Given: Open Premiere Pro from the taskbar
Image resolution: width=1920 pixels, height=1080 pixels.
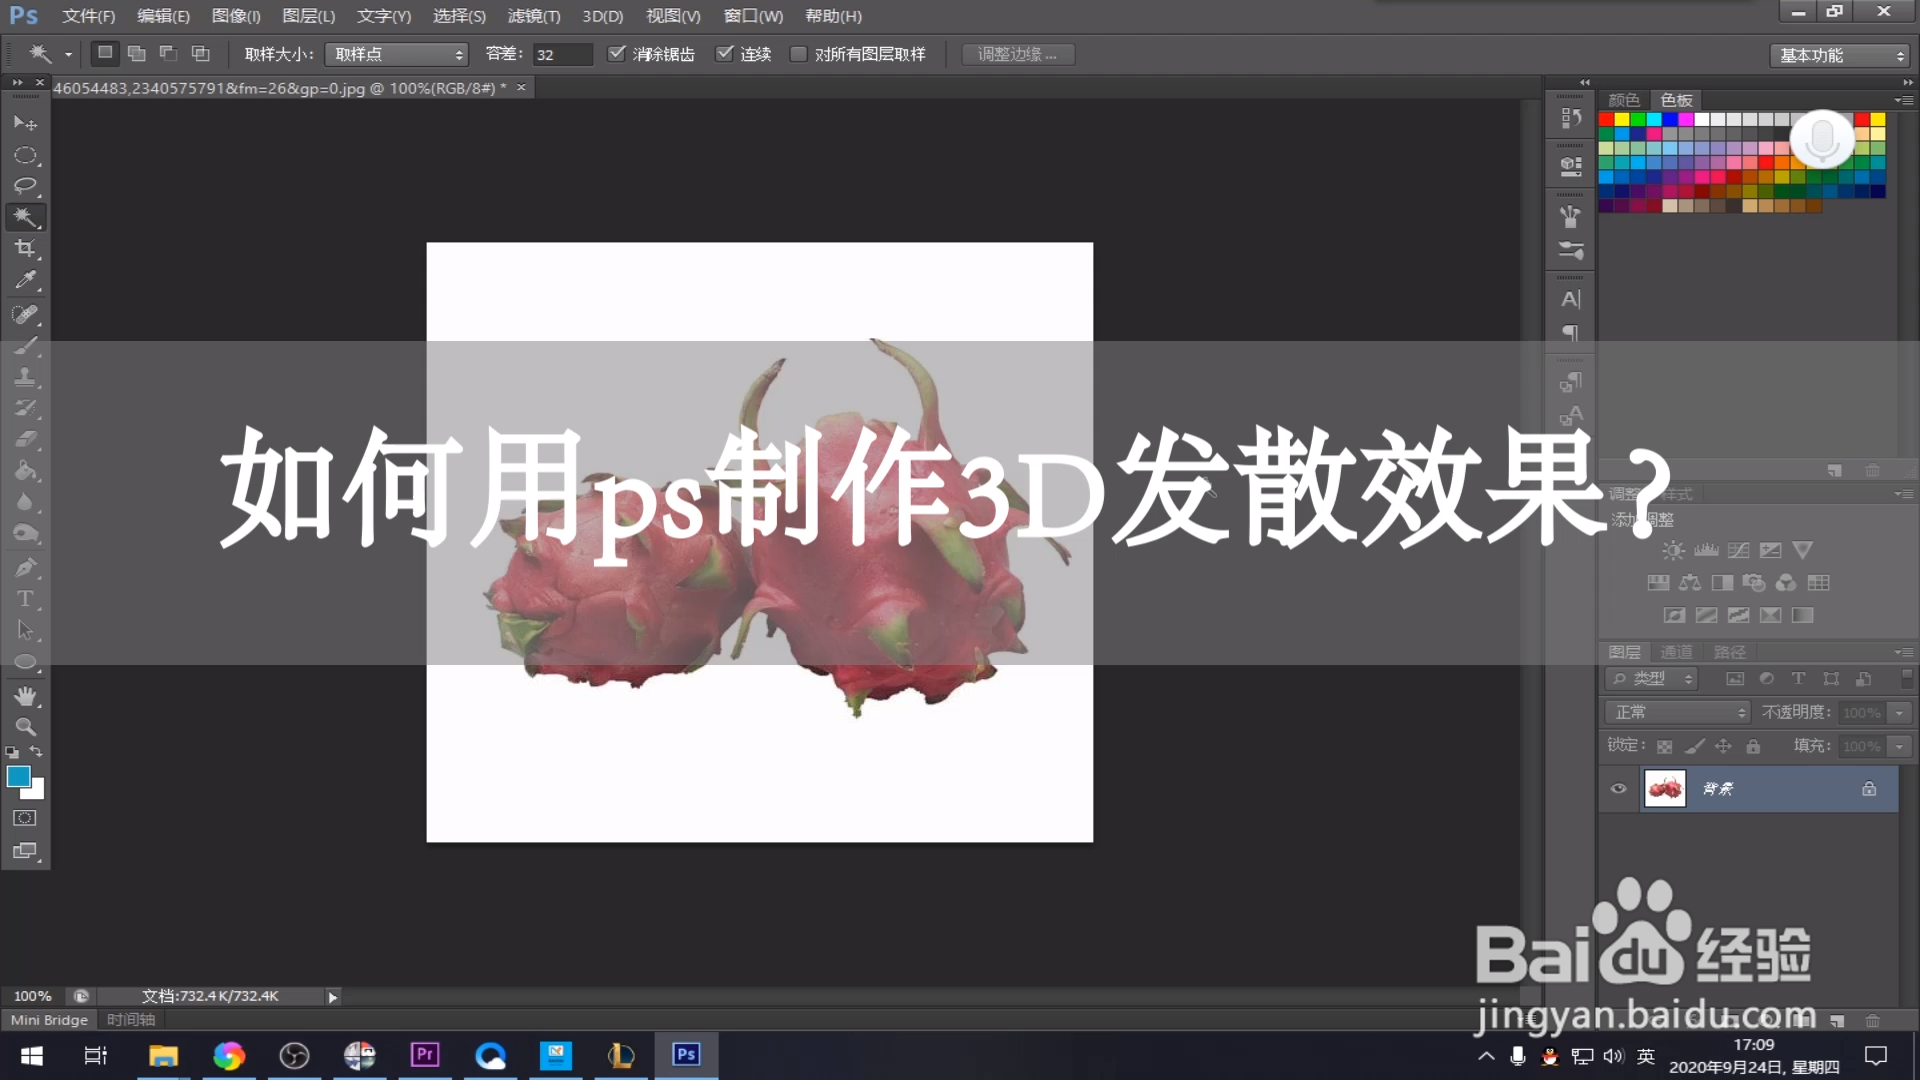Looking at the screenshot, I should 425,1055.
